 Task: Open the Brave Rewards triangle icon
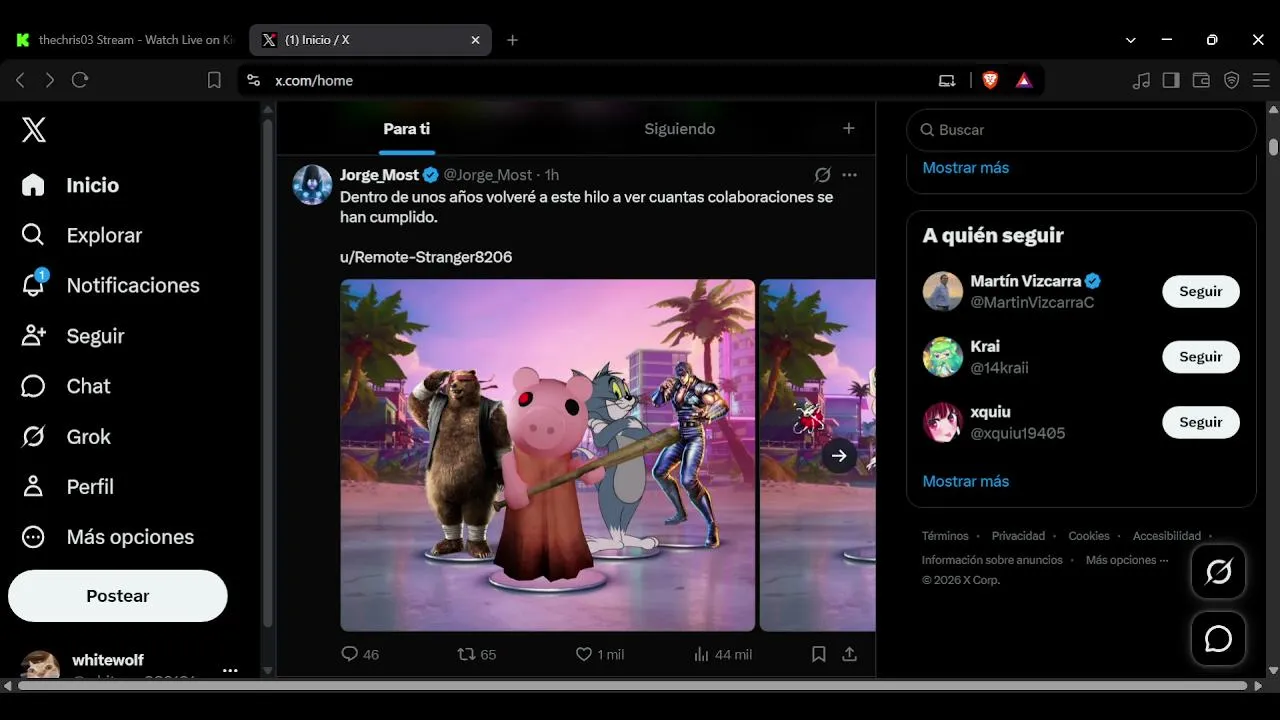pos(1024,80)
